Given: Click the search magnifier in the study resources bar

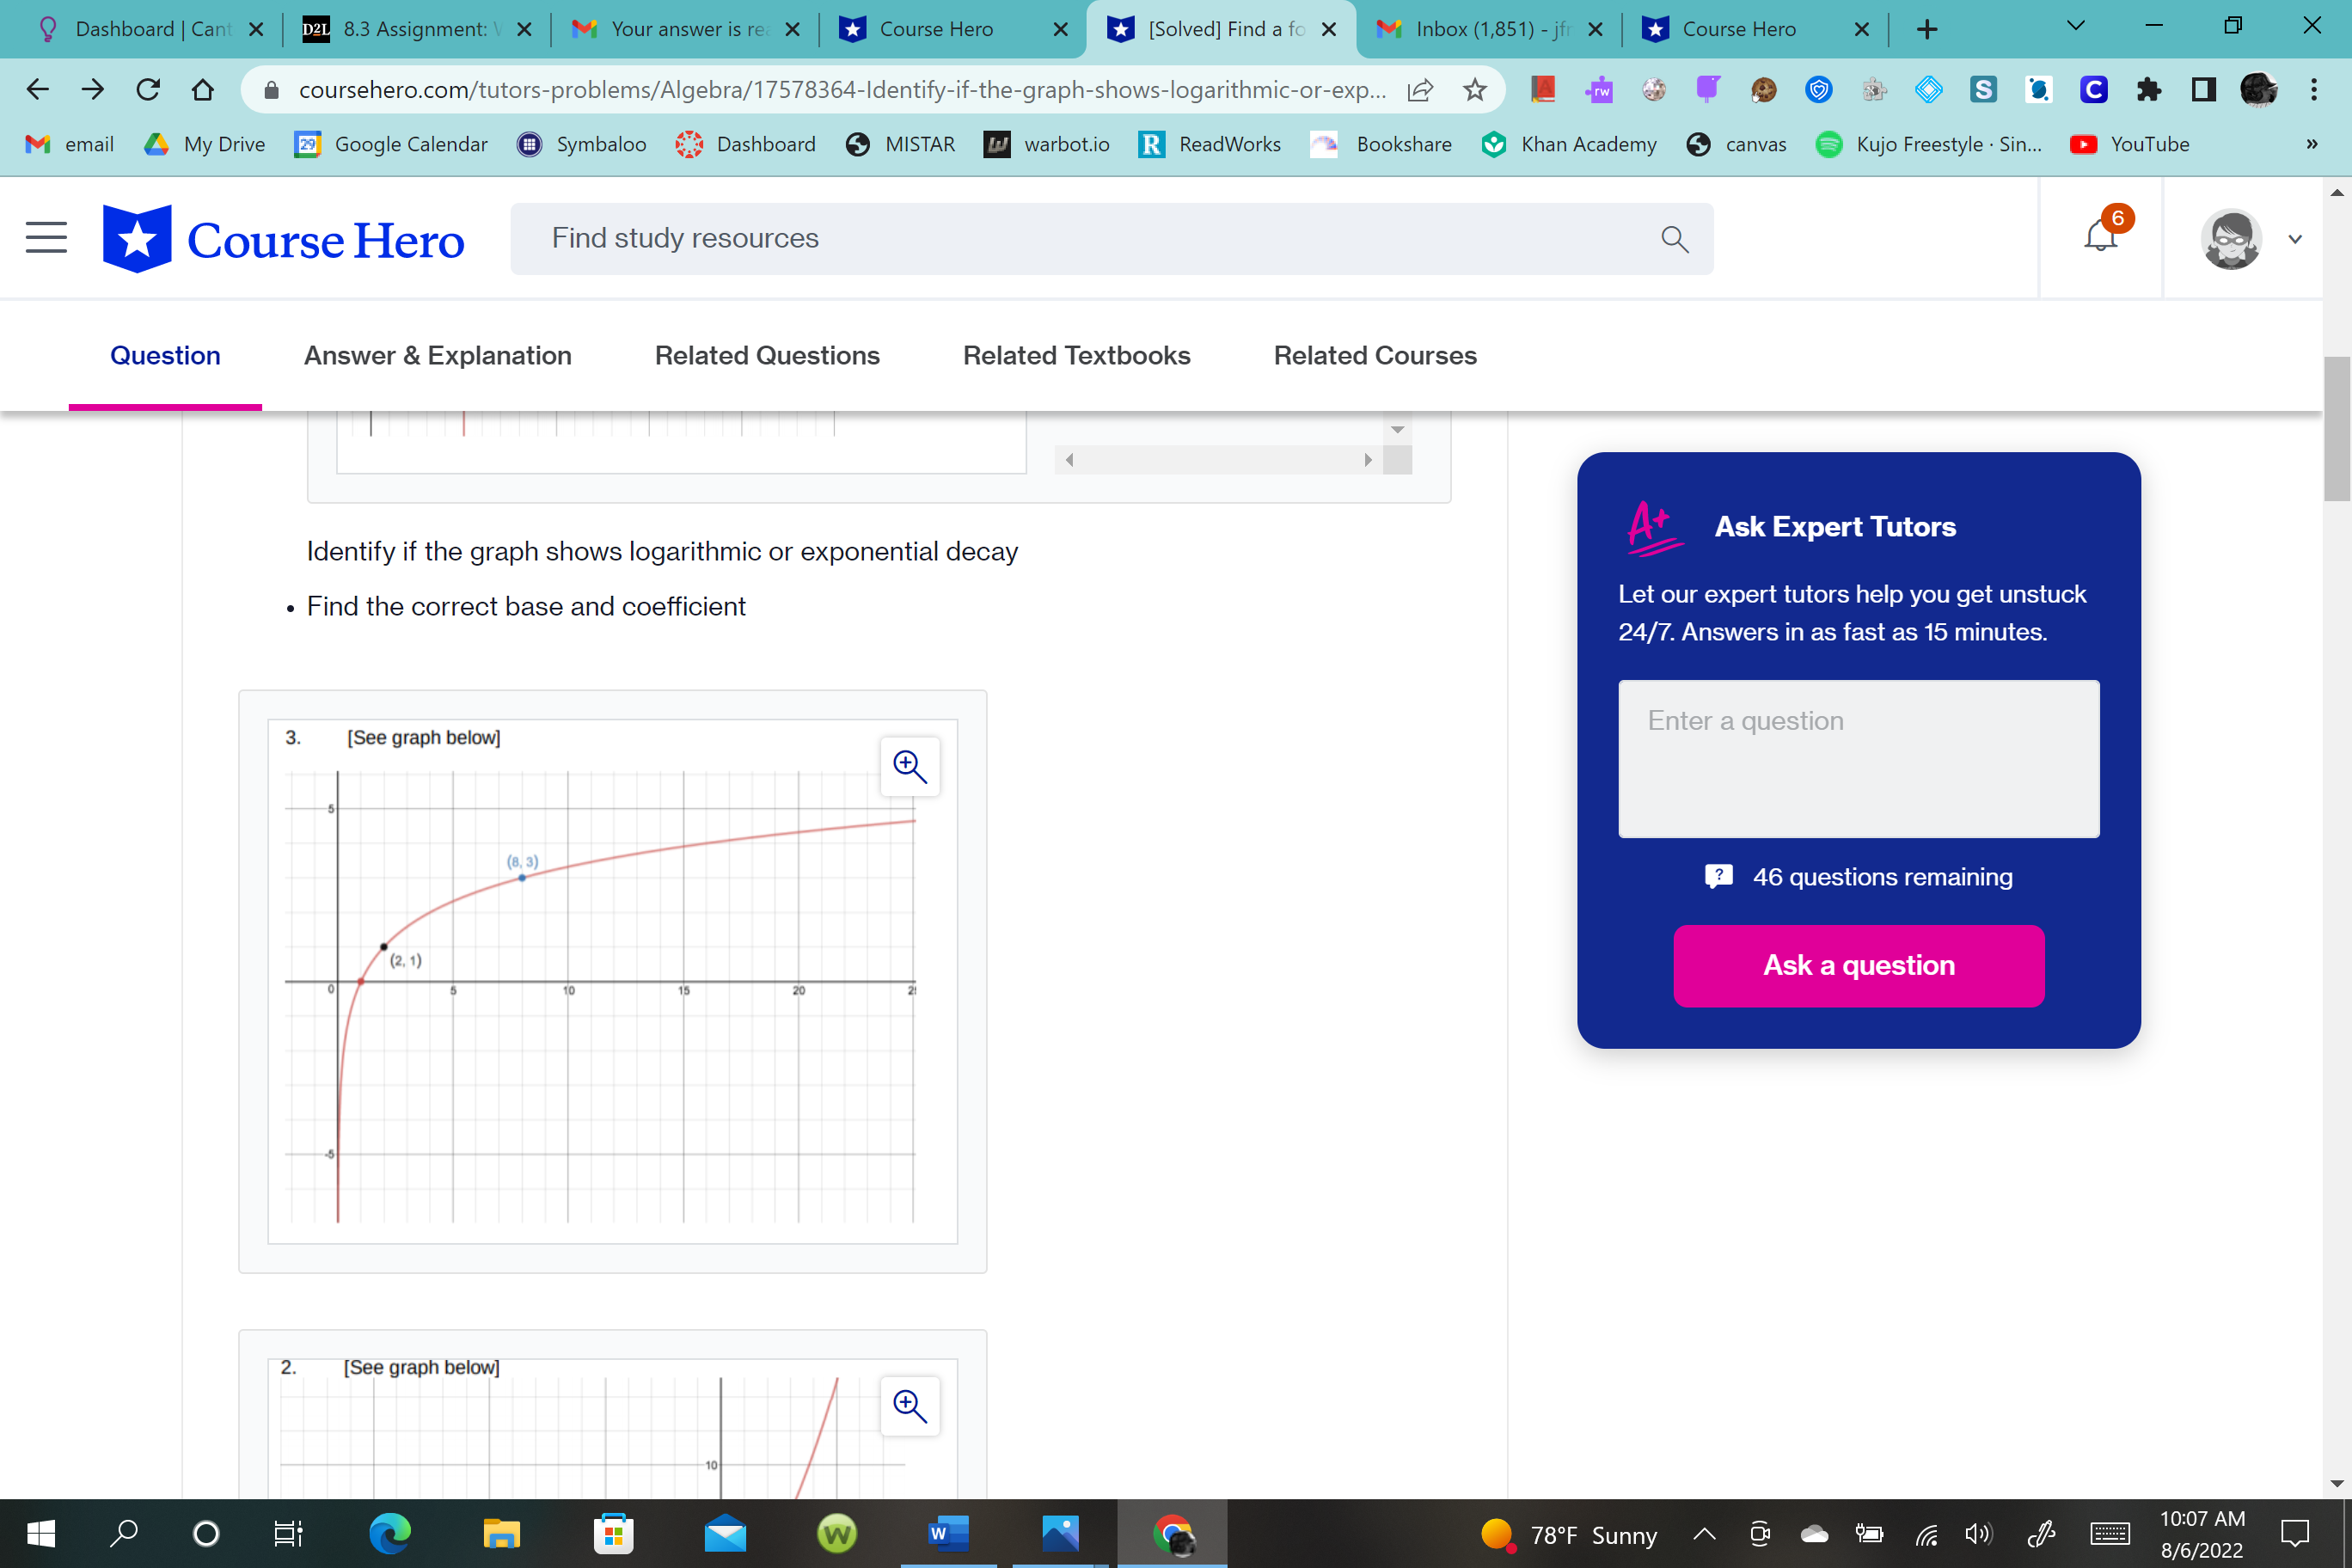Looking at the screenshot, I should pyautogui.click(x=1674, y=238).
